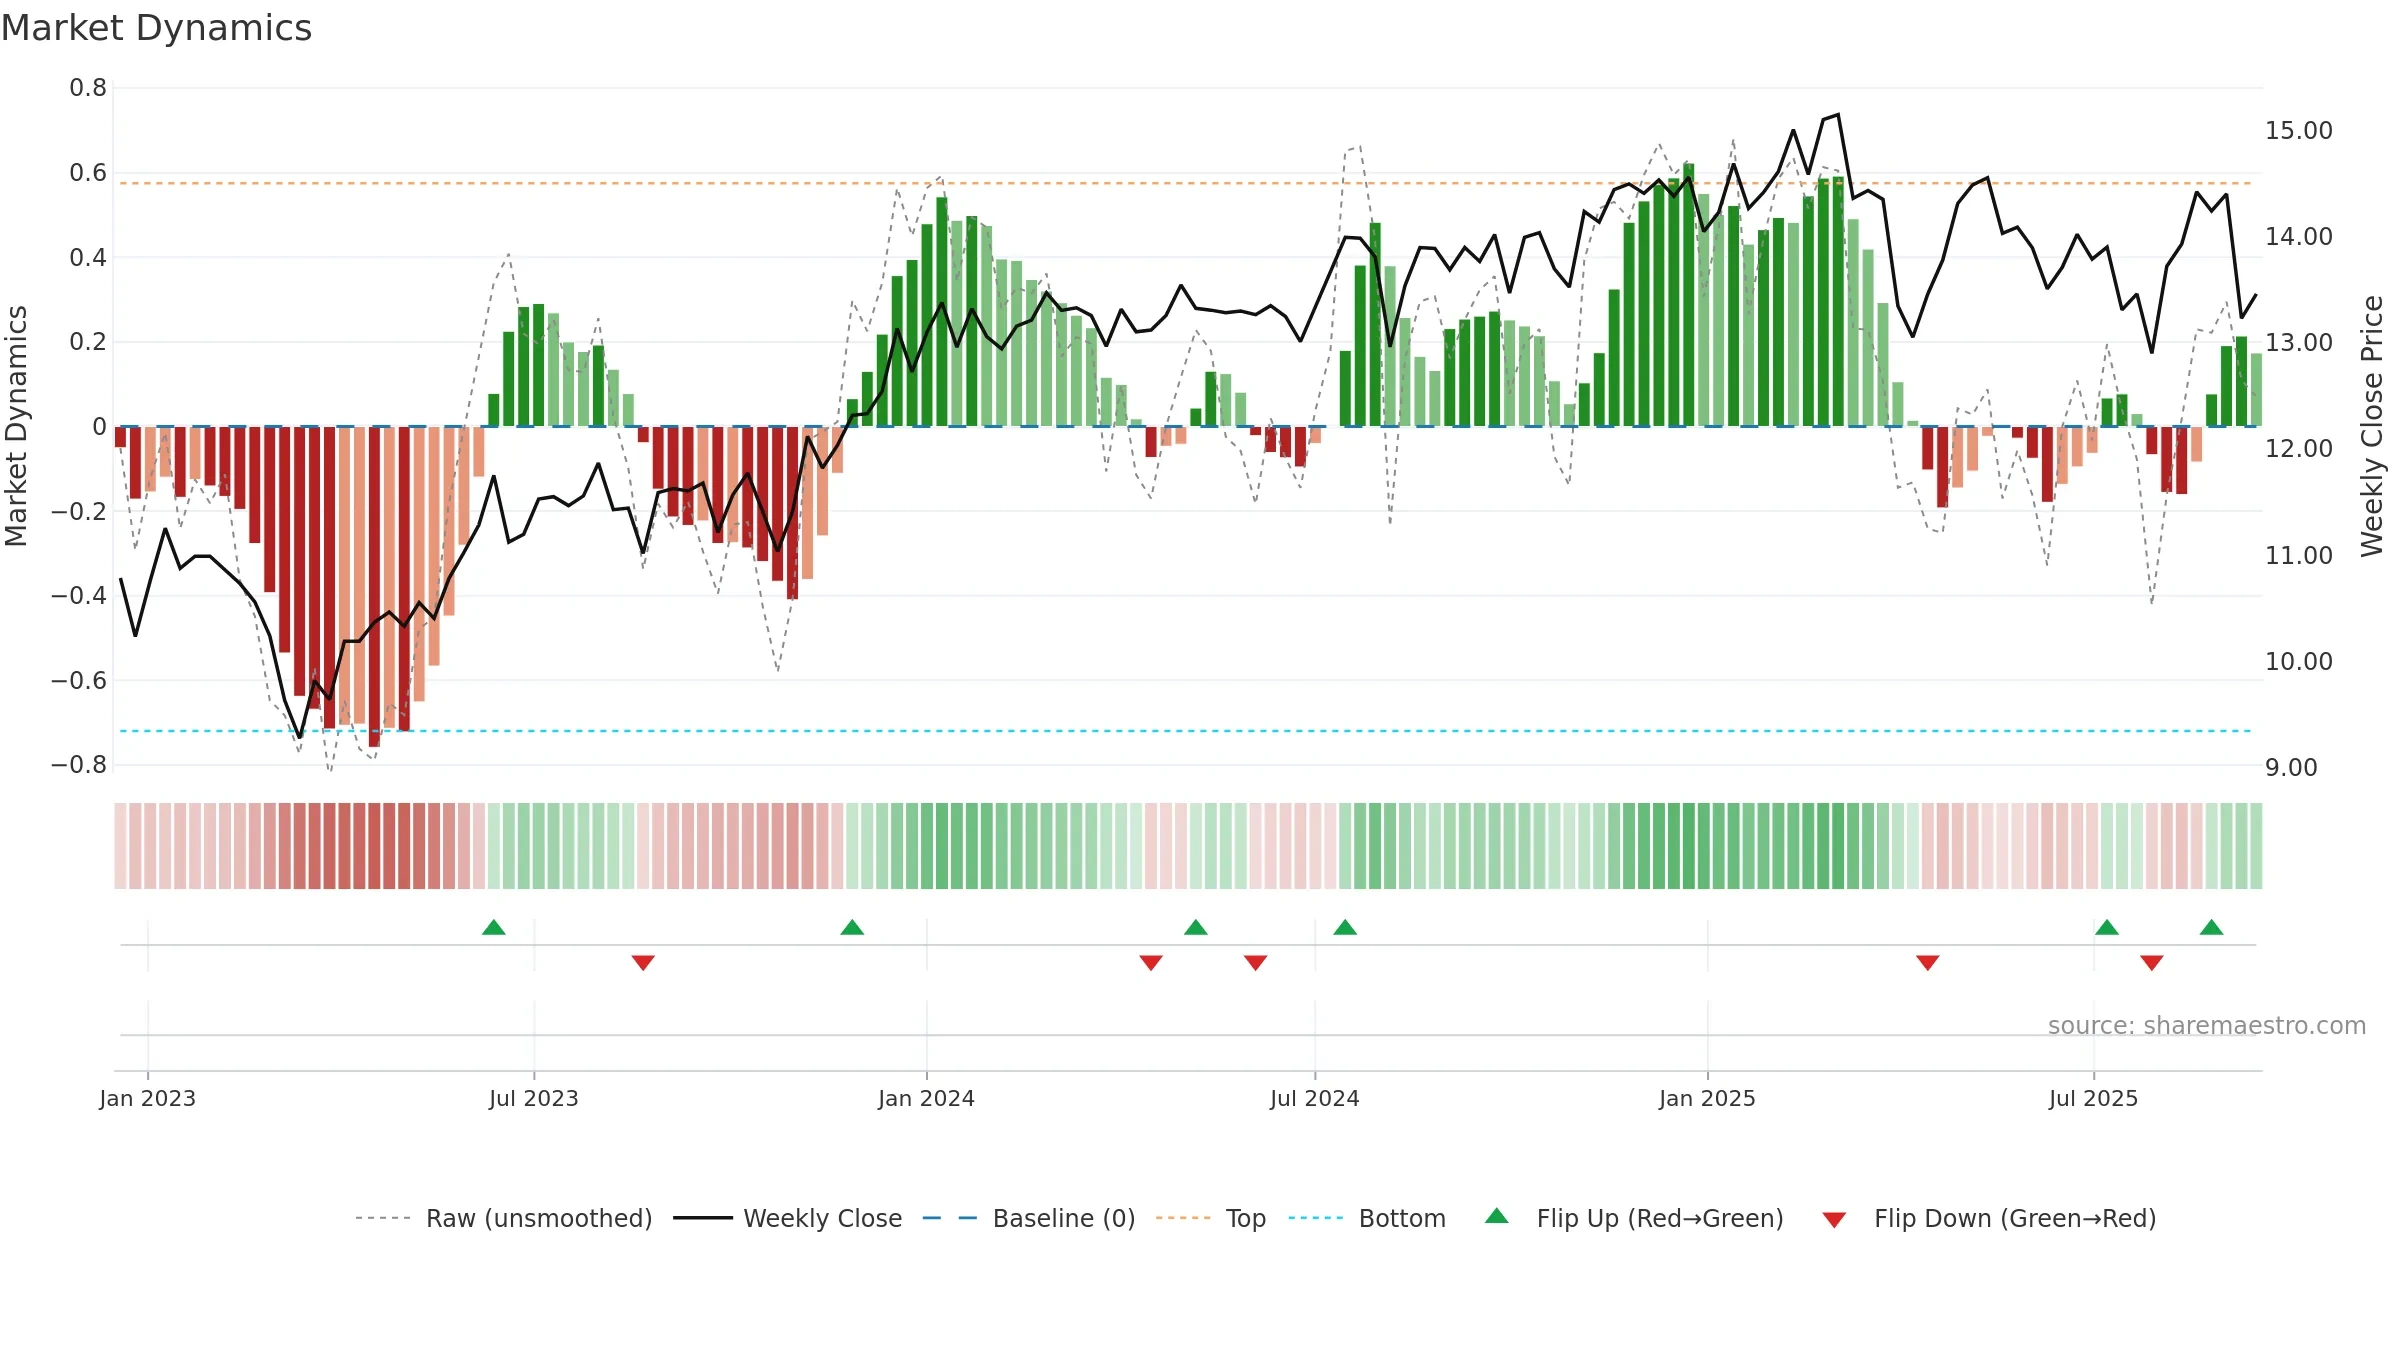Click the red Flip Down marker in June 2024
The width and height of the screenshot is (2400, 1350).
click(1256, 963)
